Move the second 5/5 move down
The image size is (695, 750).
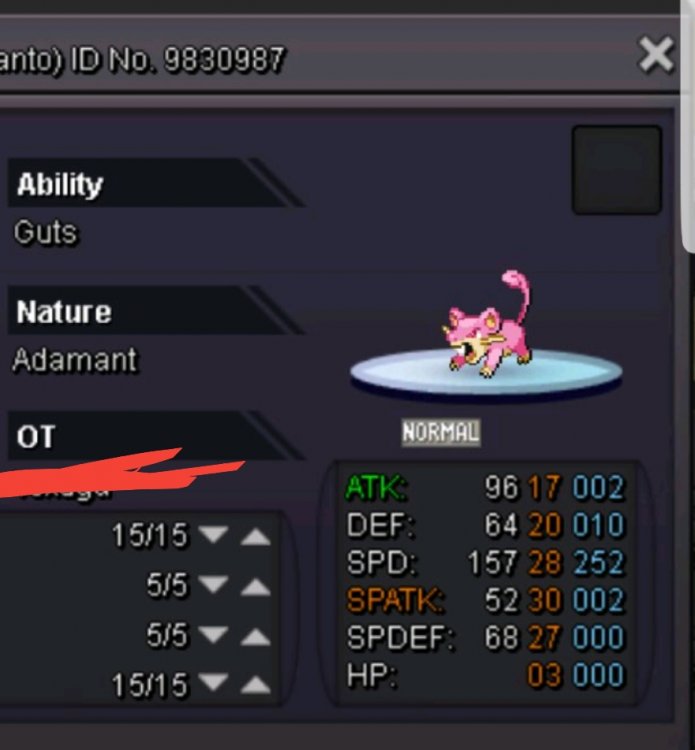(x=213, y=636)
